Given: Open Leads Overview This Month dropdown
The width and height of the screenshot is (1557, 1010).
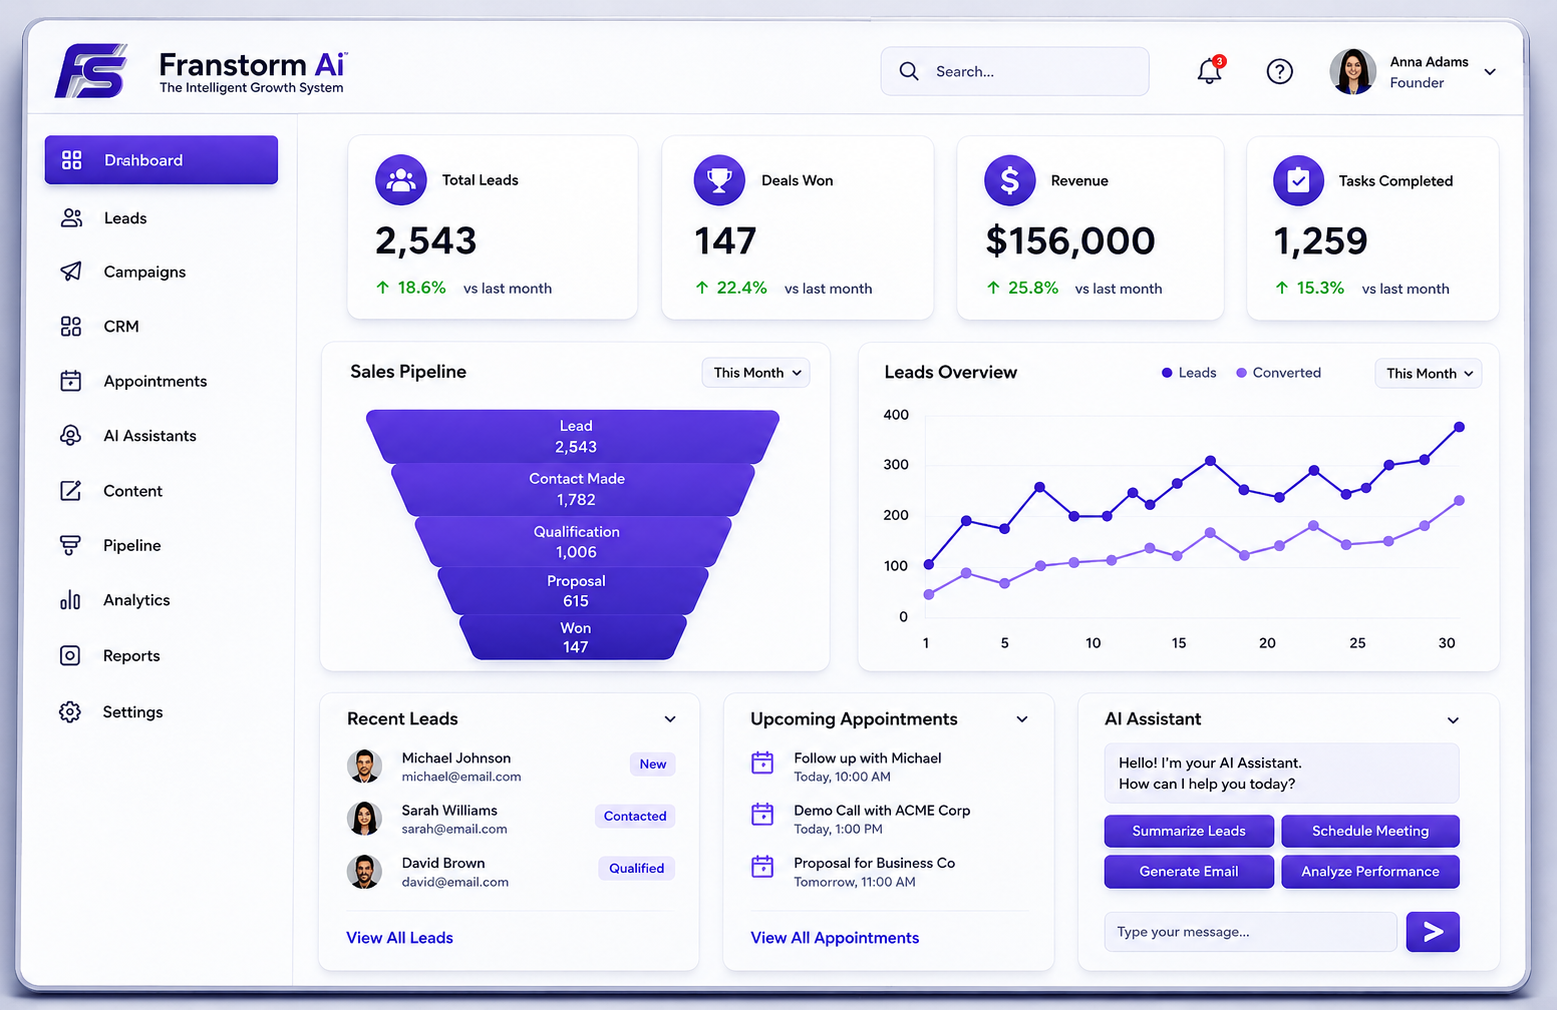Looking at the screenshot, I should click(x=1428, y=373).
